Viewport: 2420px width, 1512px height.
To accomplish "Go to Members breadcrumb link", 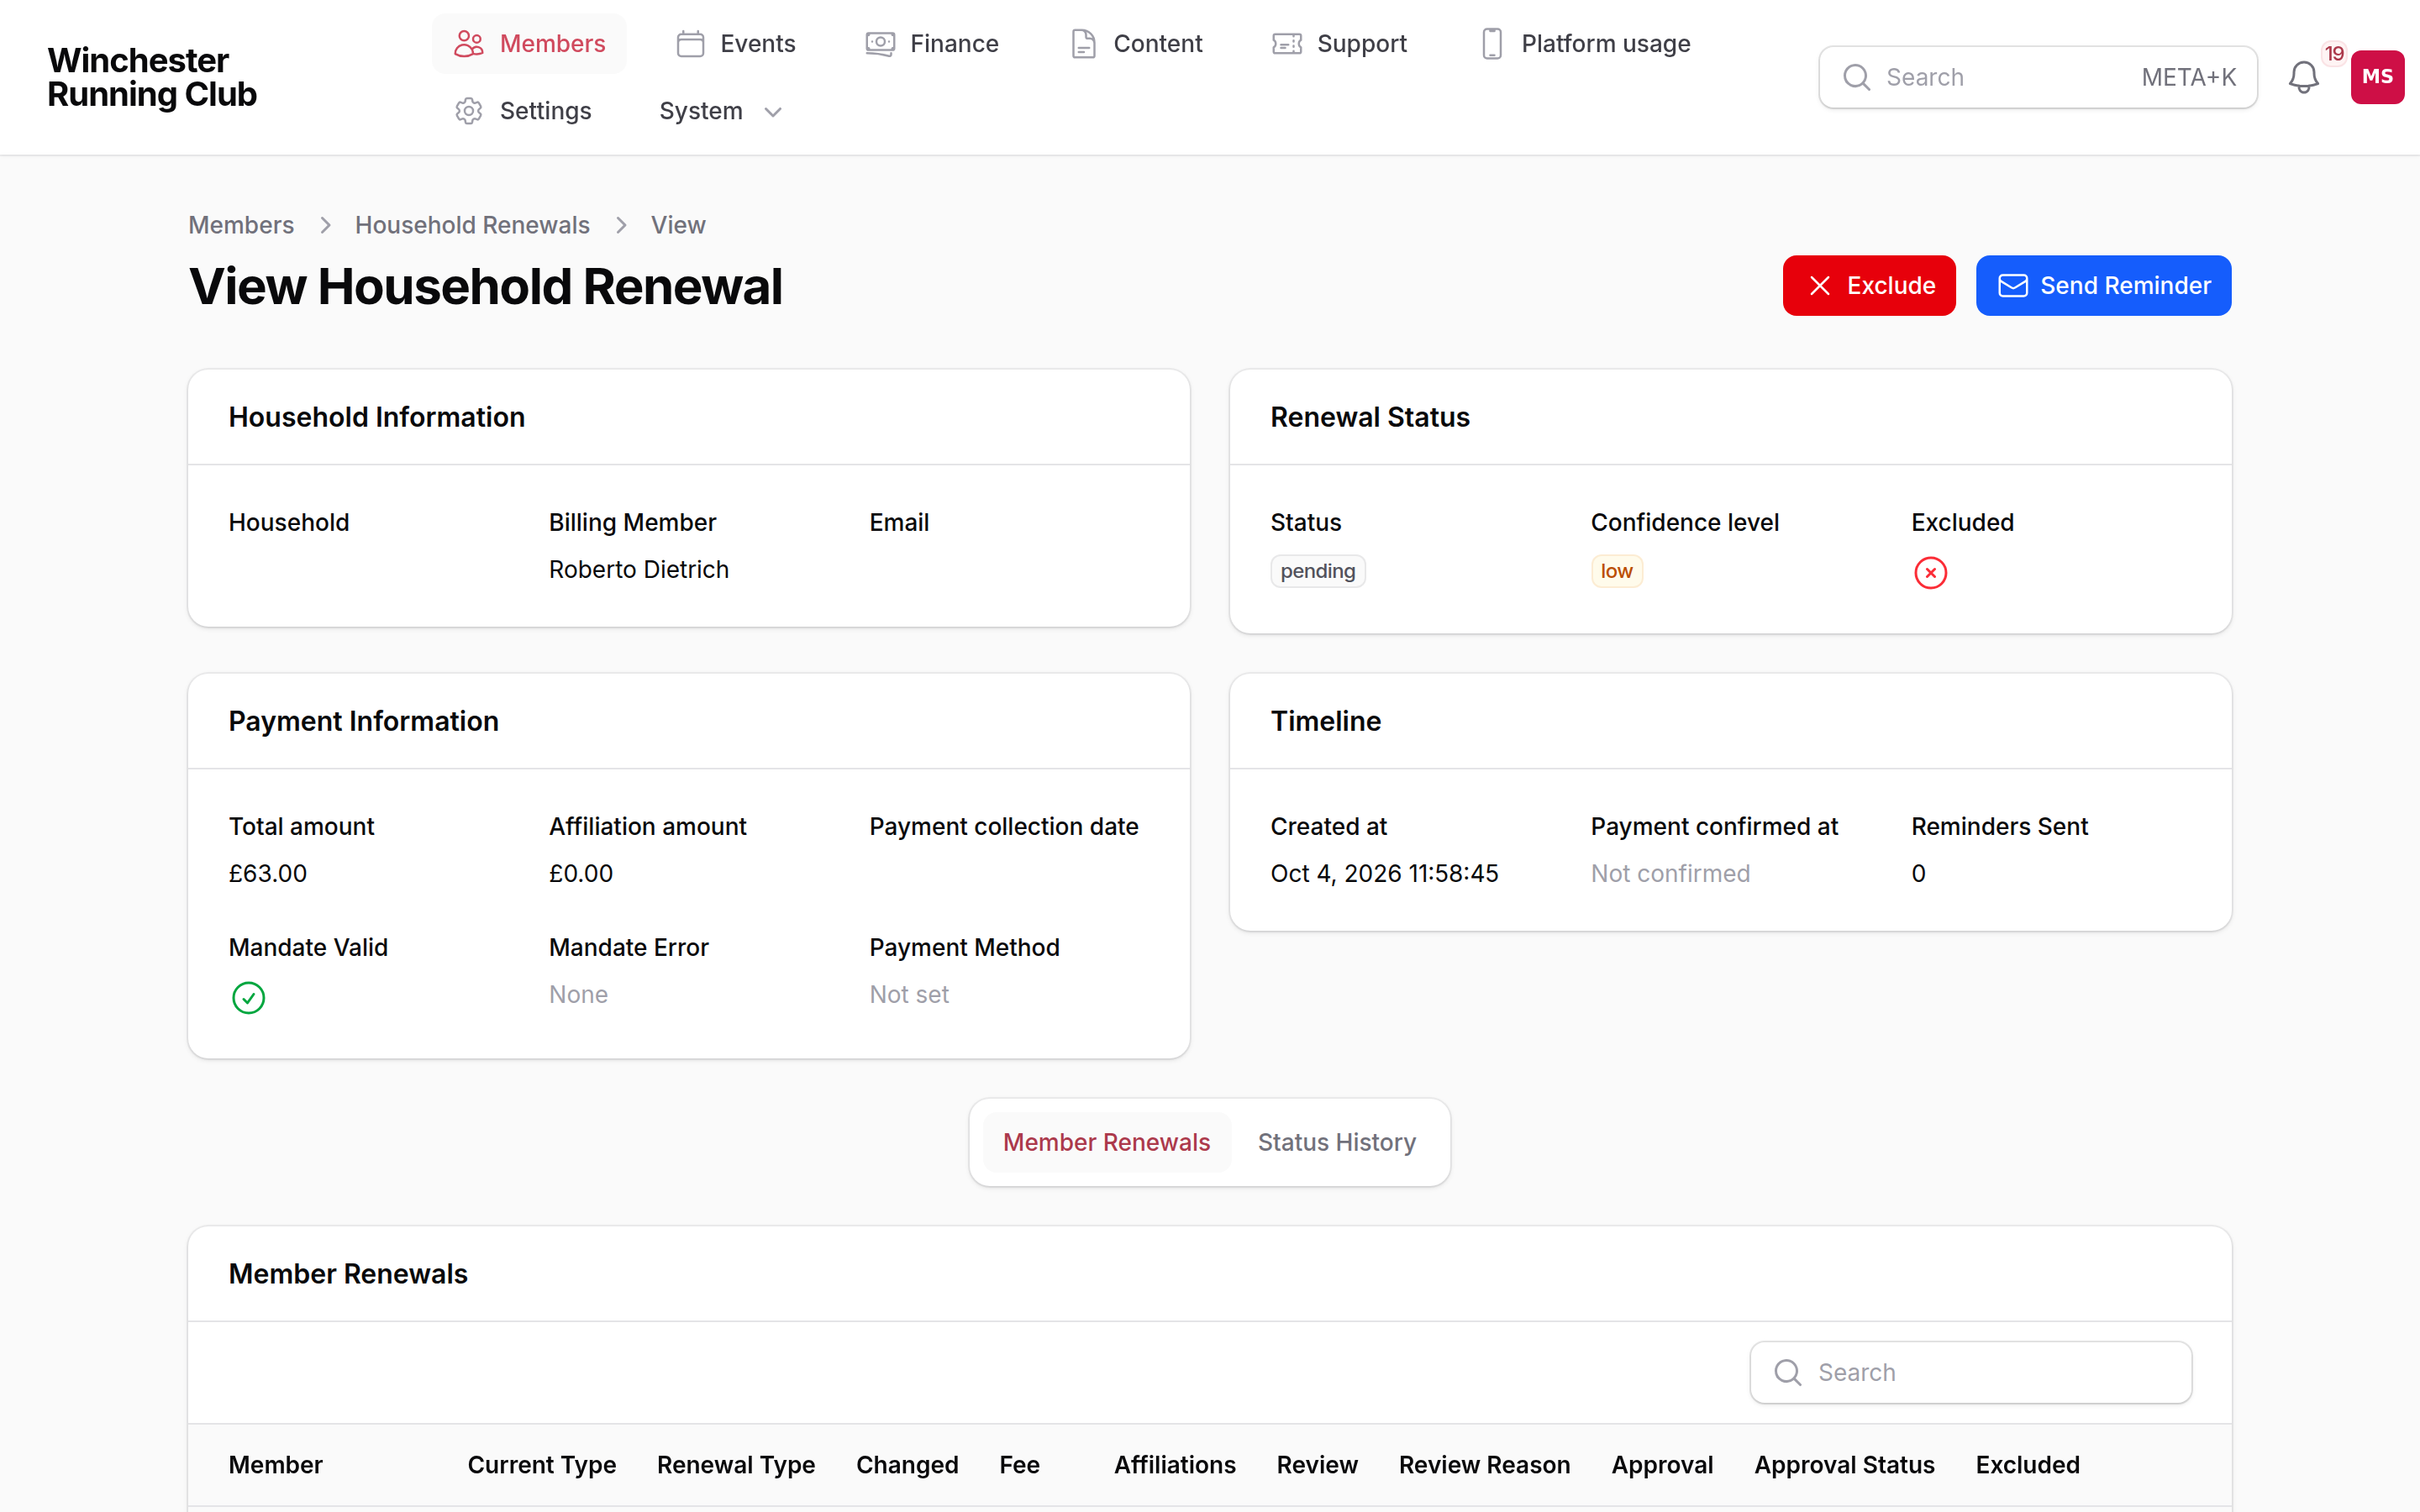I will pyautogui.click(x=241, y=225).
